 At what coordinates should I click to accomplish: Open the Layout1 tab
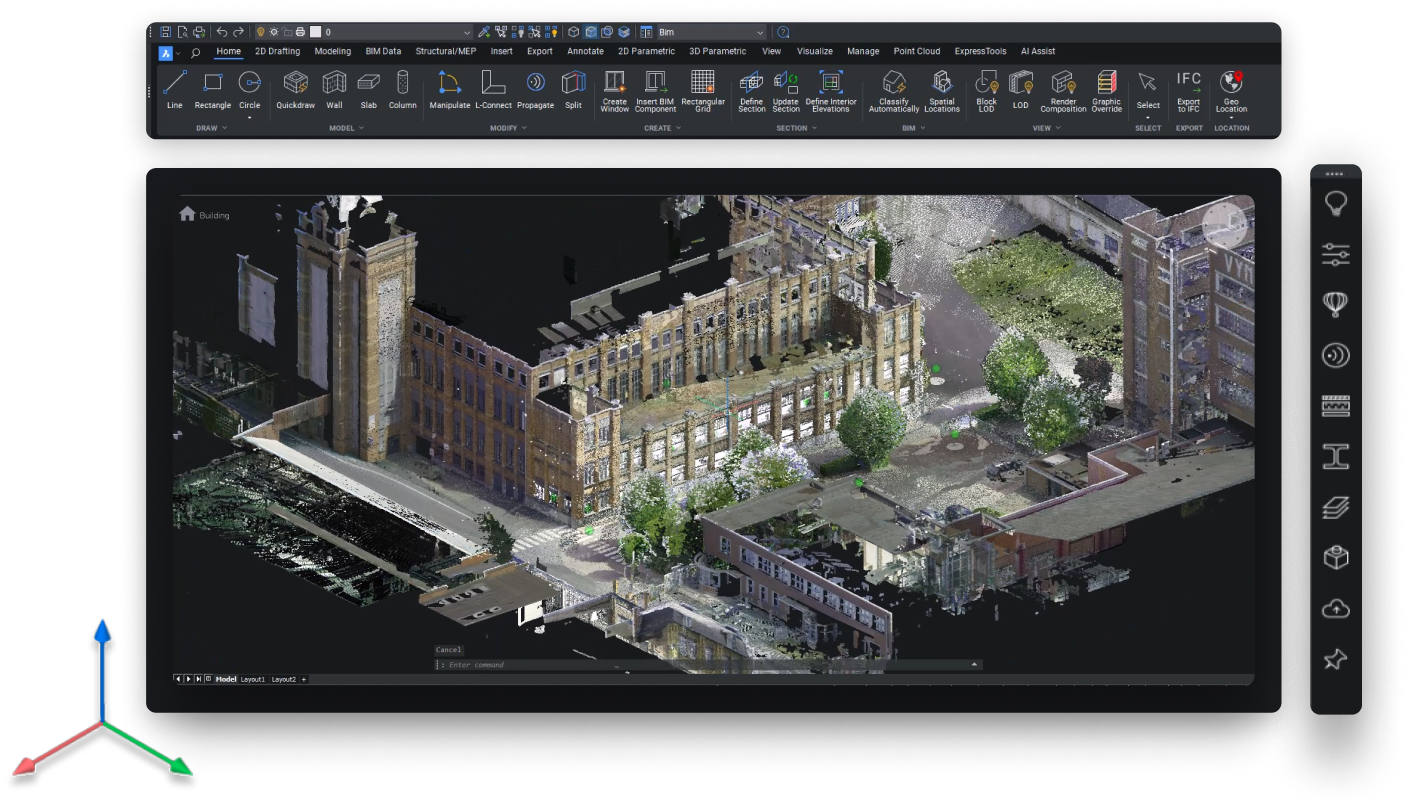coord(253,679)
